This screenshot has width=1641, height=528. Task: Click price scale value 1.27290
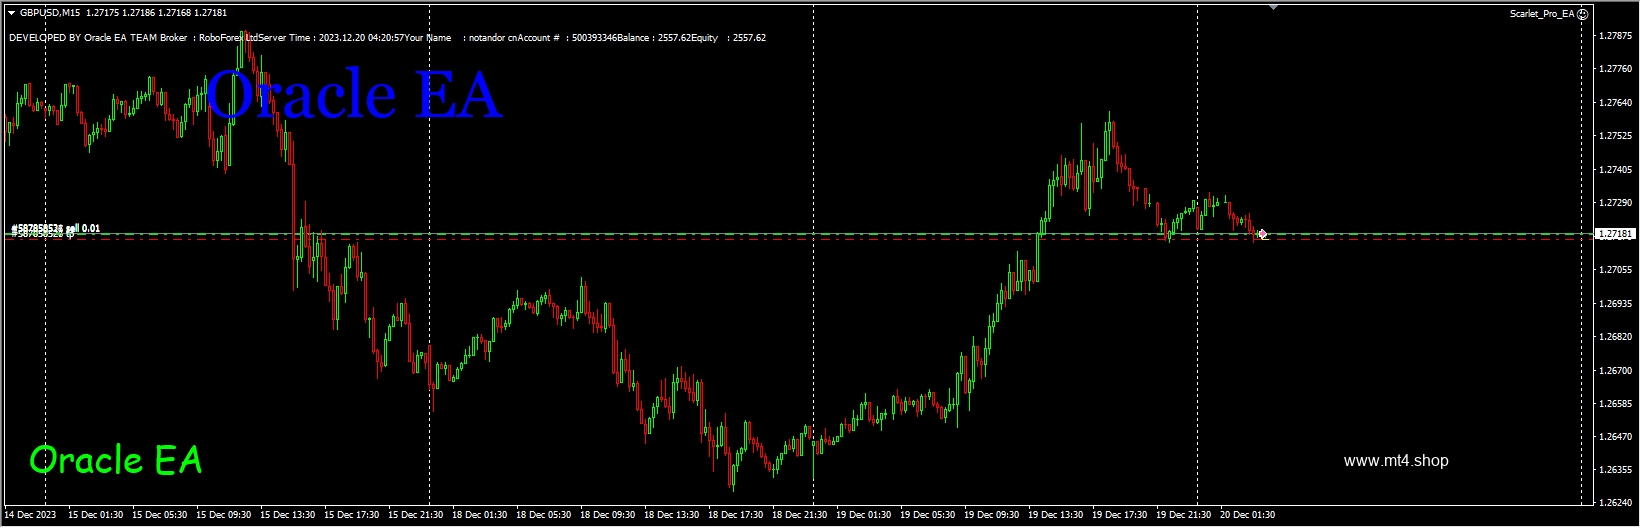pos(1616,203)
